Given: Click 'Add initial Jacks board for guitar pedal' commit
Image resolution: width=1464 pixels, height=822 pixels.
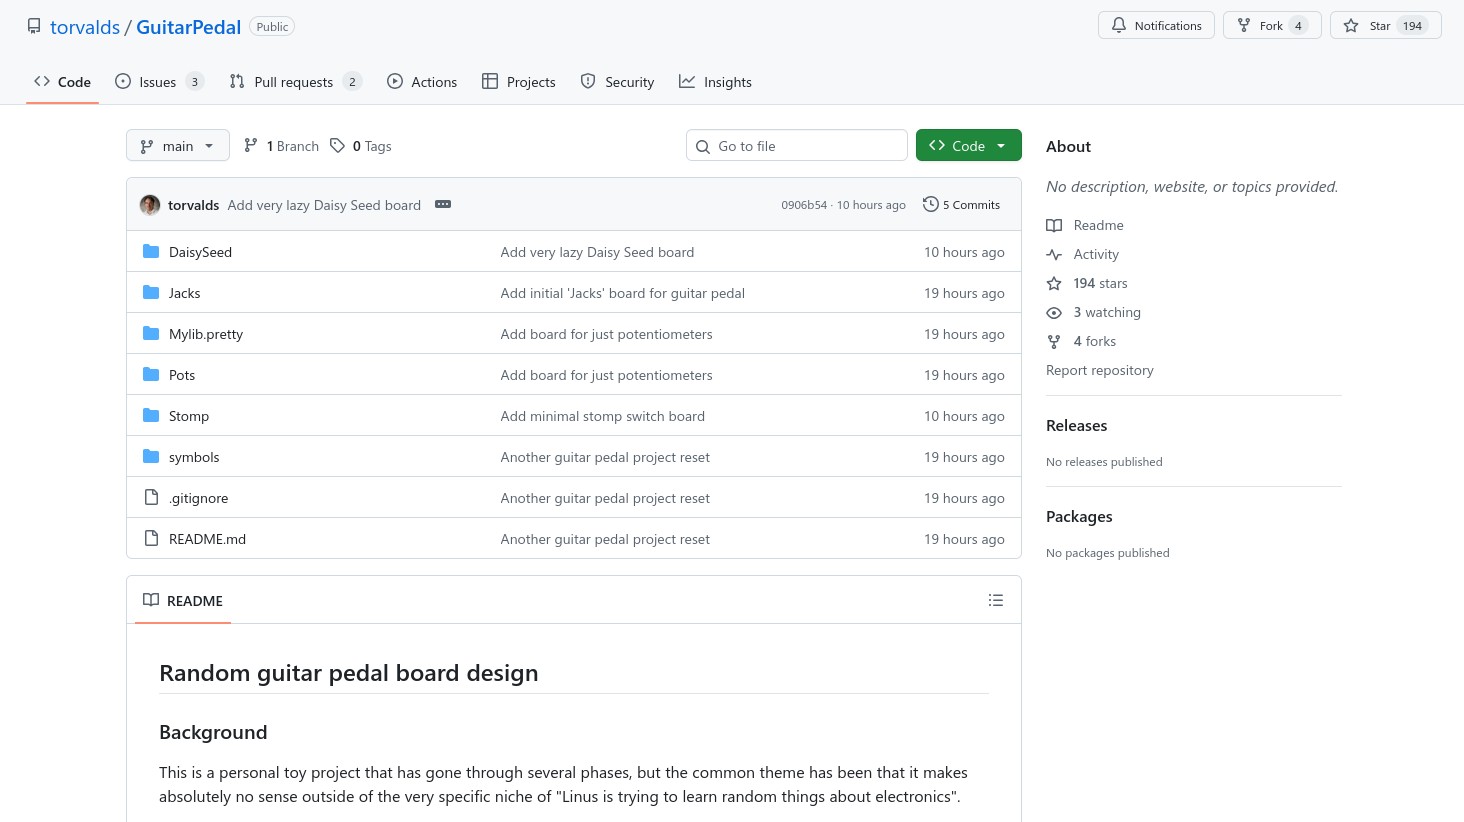Looking at the screenshot, I should pos(622,293).
